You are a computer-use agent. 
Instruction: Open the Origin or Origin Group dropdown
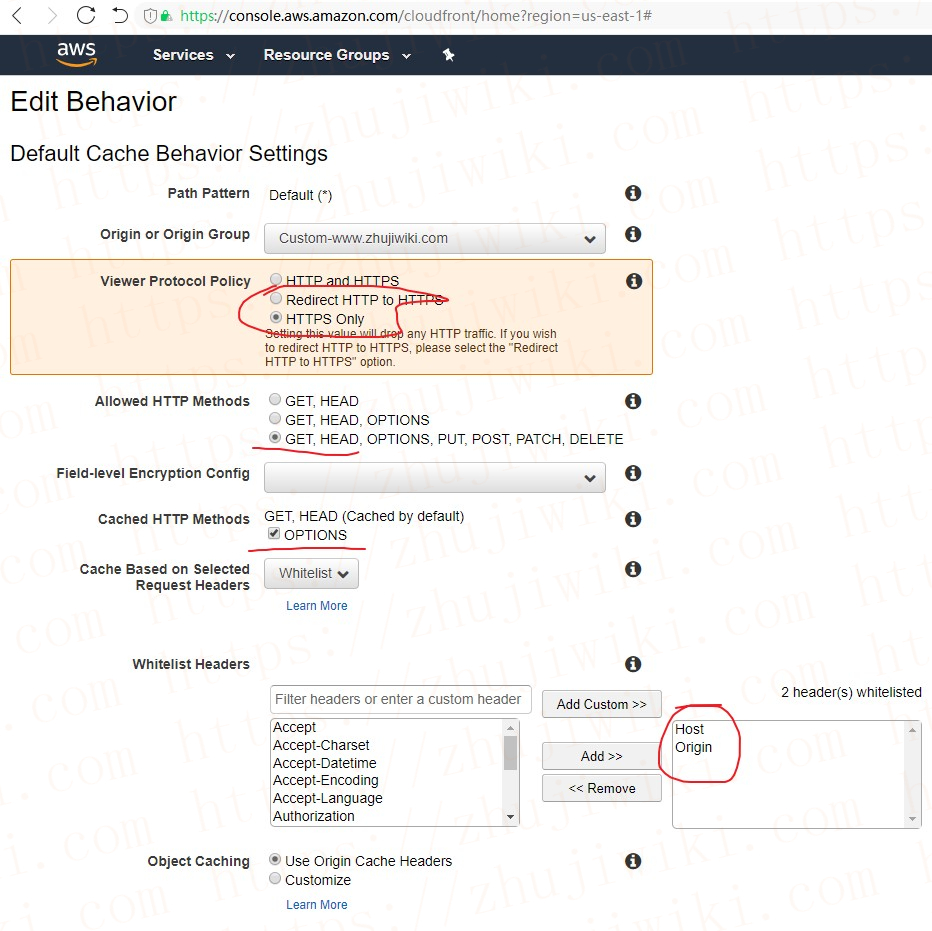point(434,238)
